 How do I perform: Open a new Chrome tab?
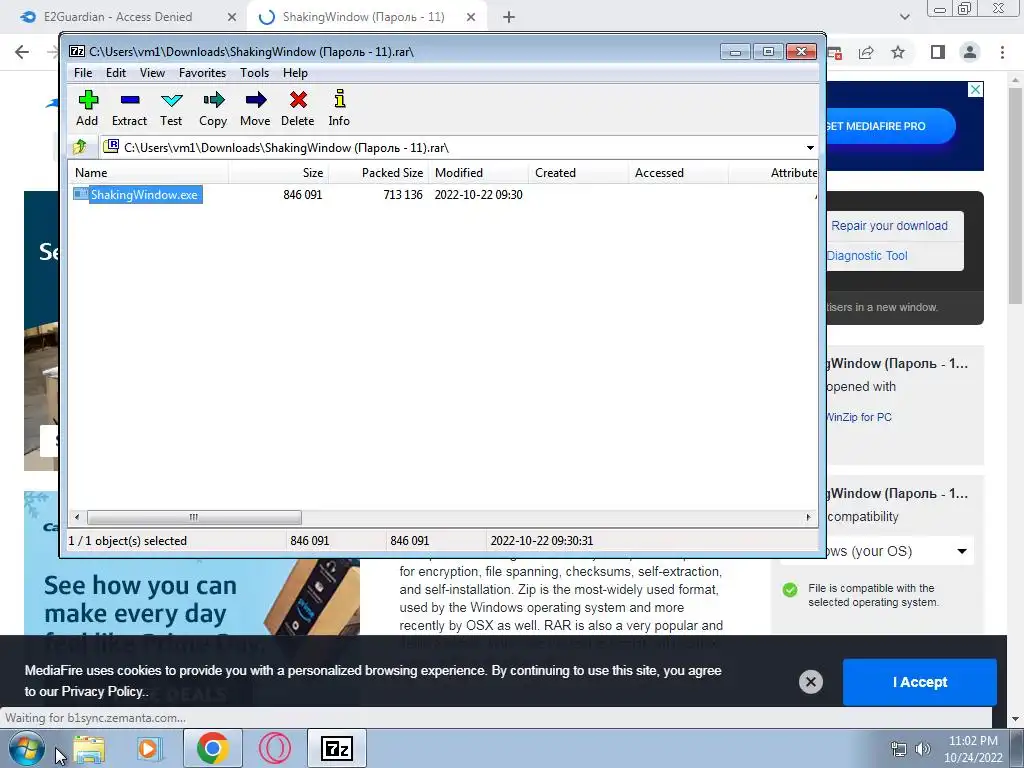coord(509,18)
